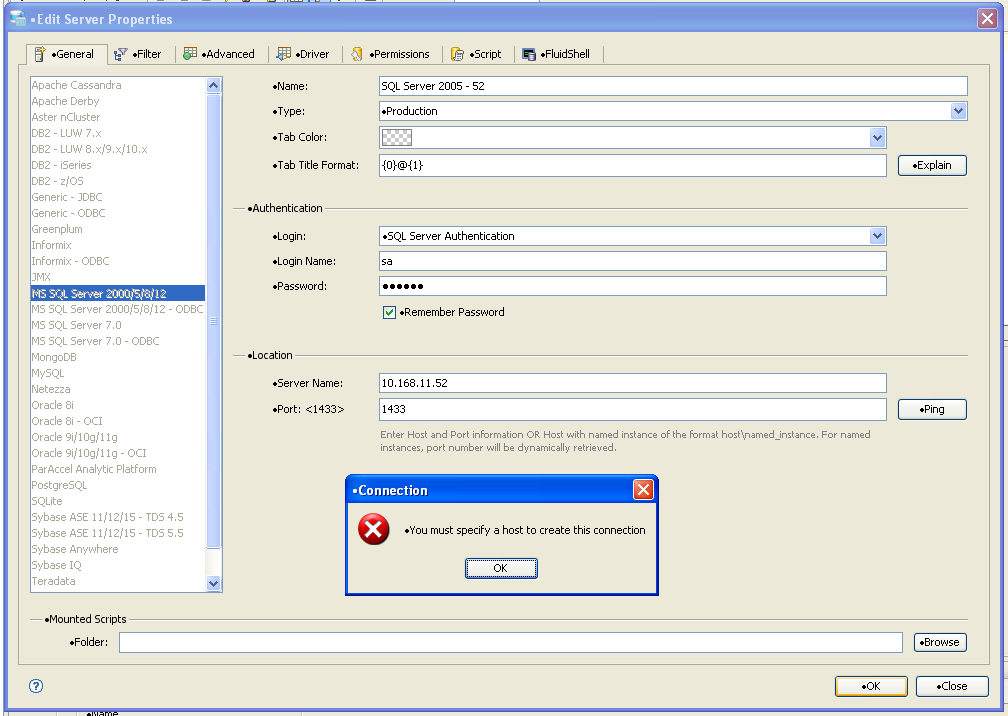Click the Port field

(633, 409)
